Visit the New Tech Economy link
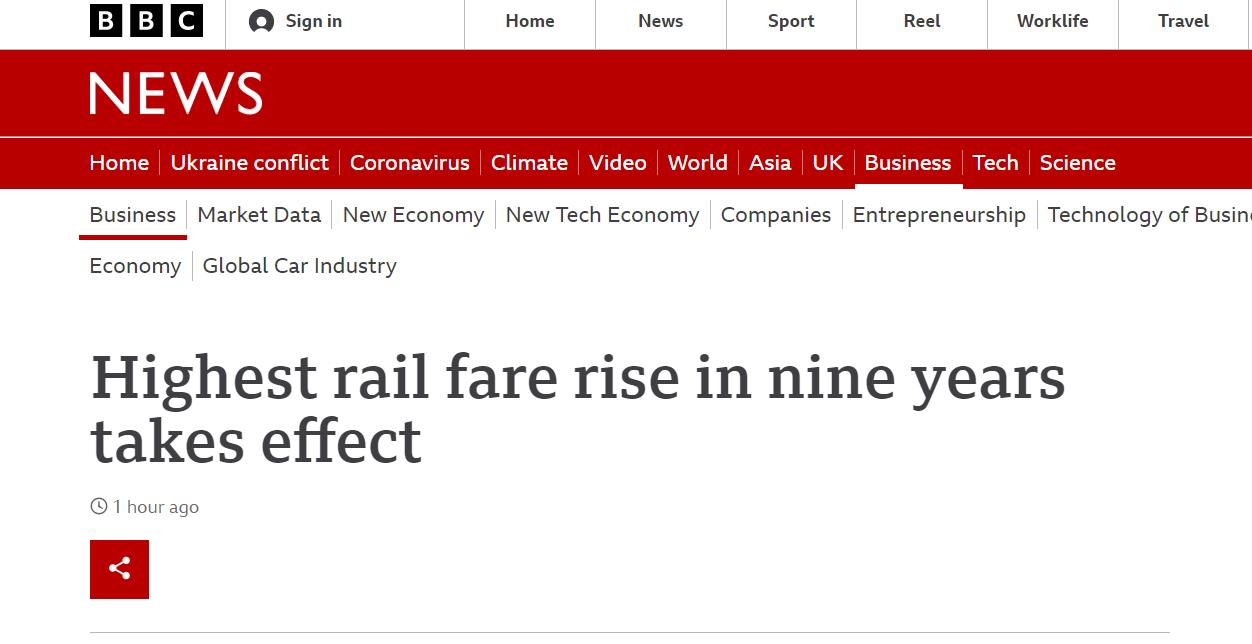The image size is (1252, 644). (602, 215)
